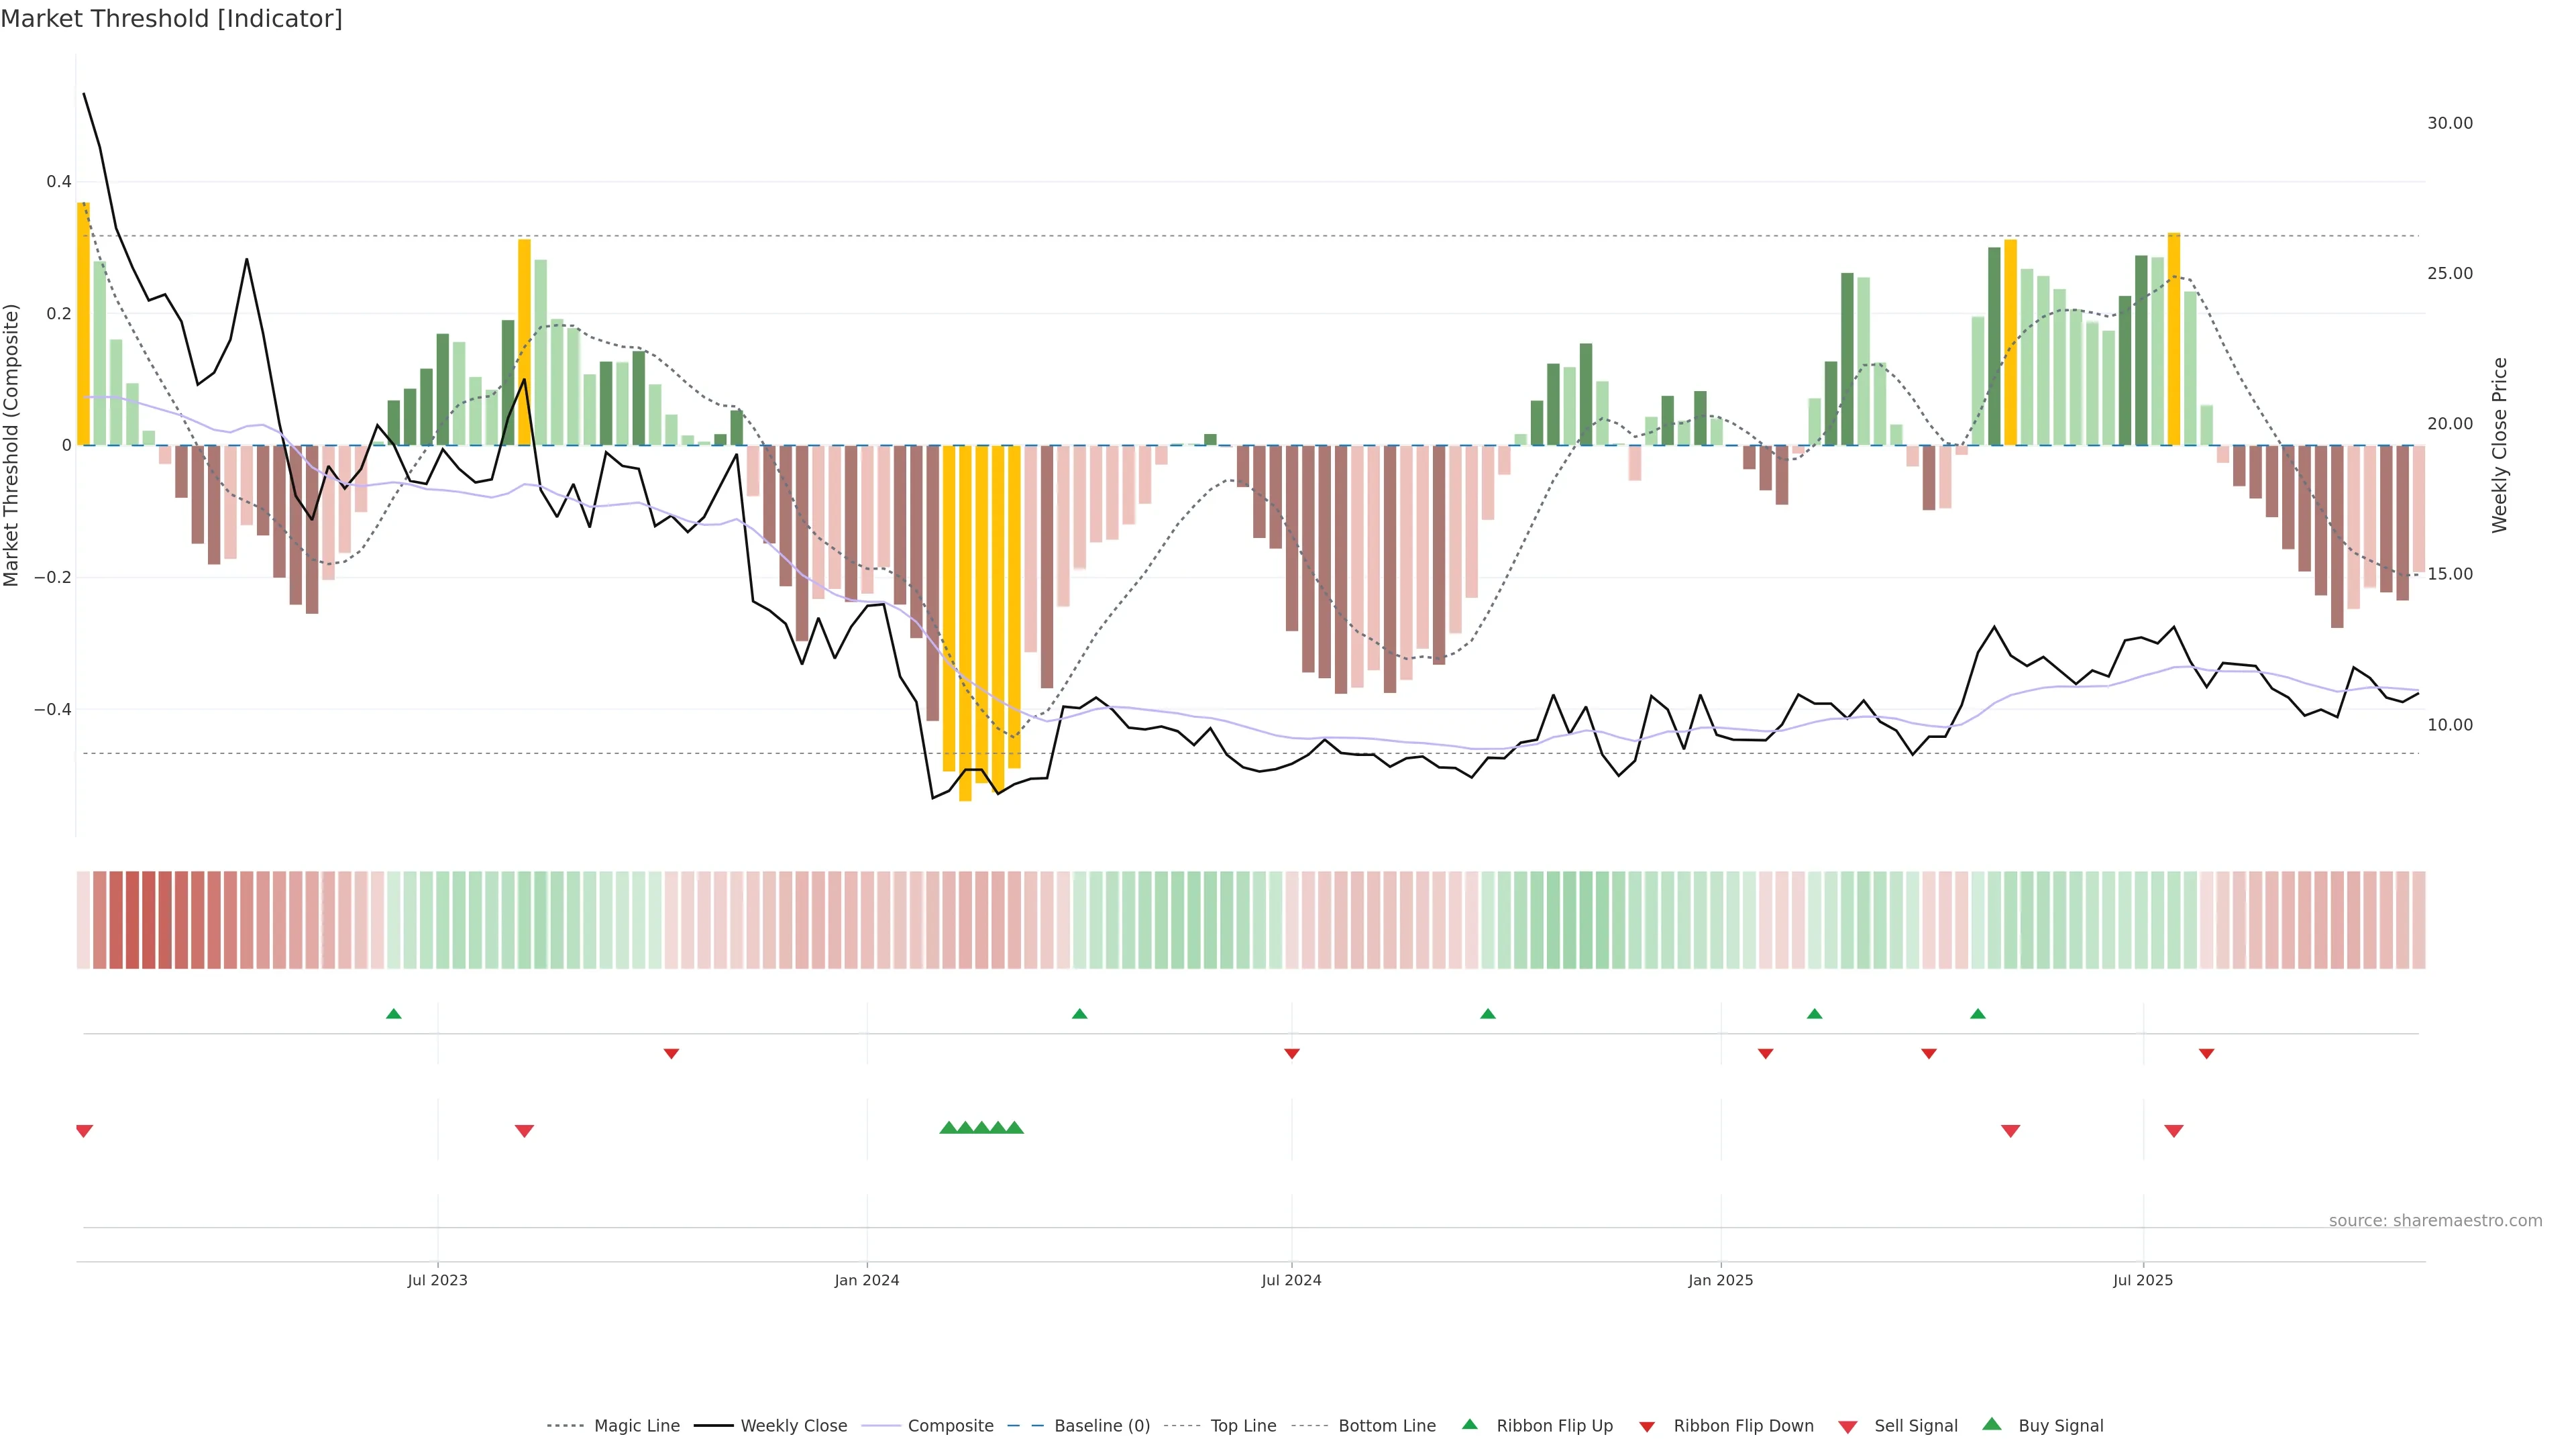Click the Ribbon Flip Down legend icon
2576x1449 pixels.
(x=1646, y=1427)
